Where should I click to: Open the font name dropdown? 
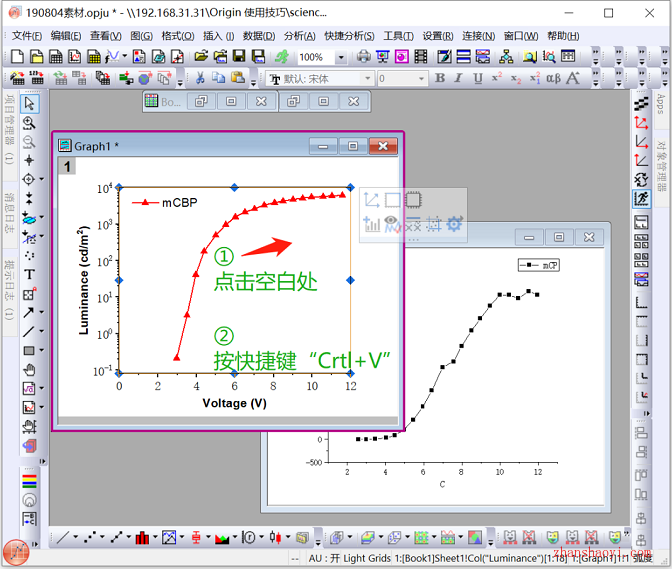[367, 78]
